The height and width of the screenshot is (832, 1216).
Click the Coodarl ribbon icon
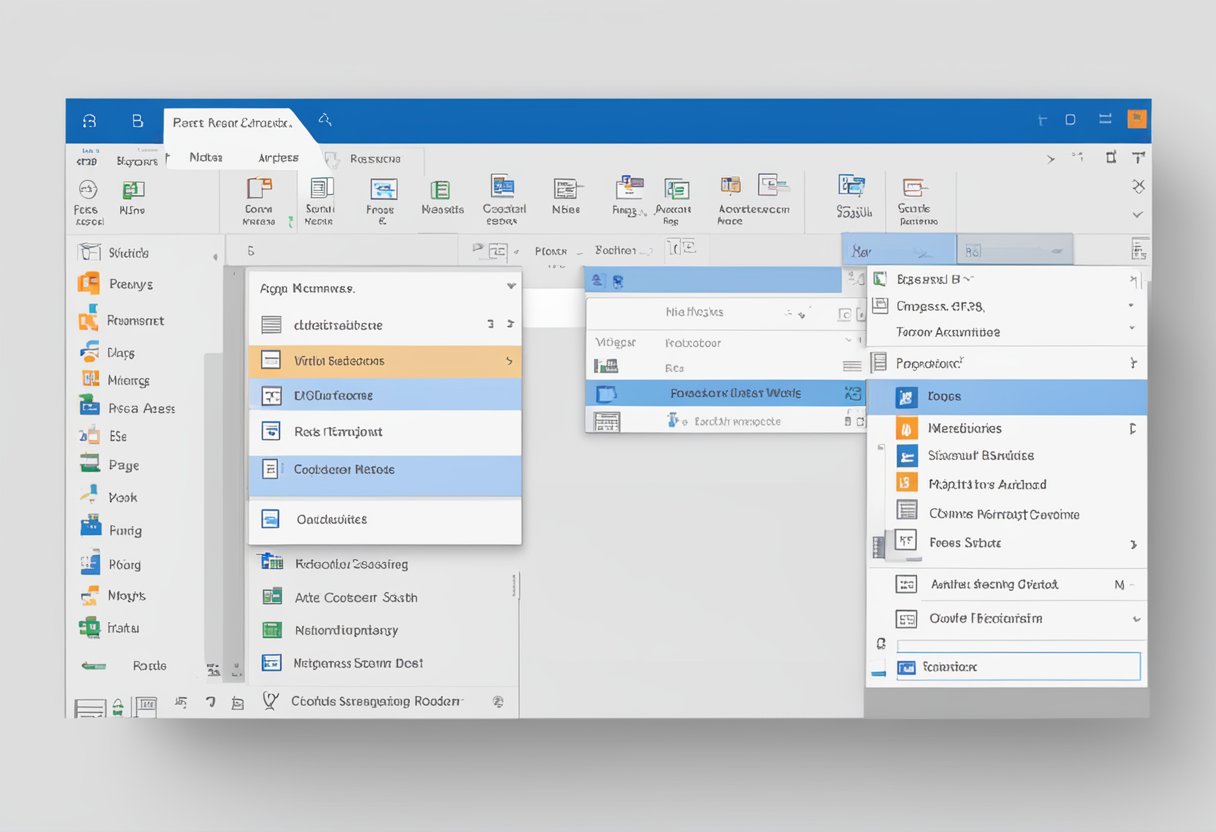[502, 187]
